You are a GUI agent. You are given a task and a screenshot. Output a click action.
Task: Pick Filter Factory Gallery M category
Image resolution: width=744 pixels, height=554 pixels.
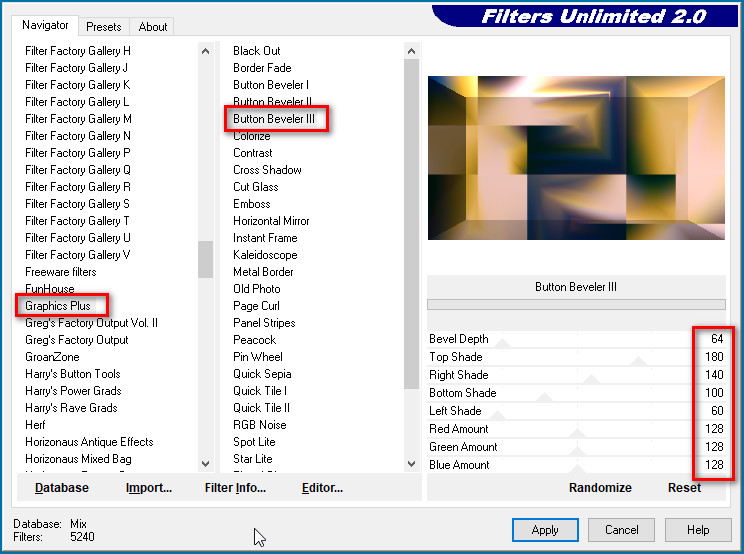78,119
